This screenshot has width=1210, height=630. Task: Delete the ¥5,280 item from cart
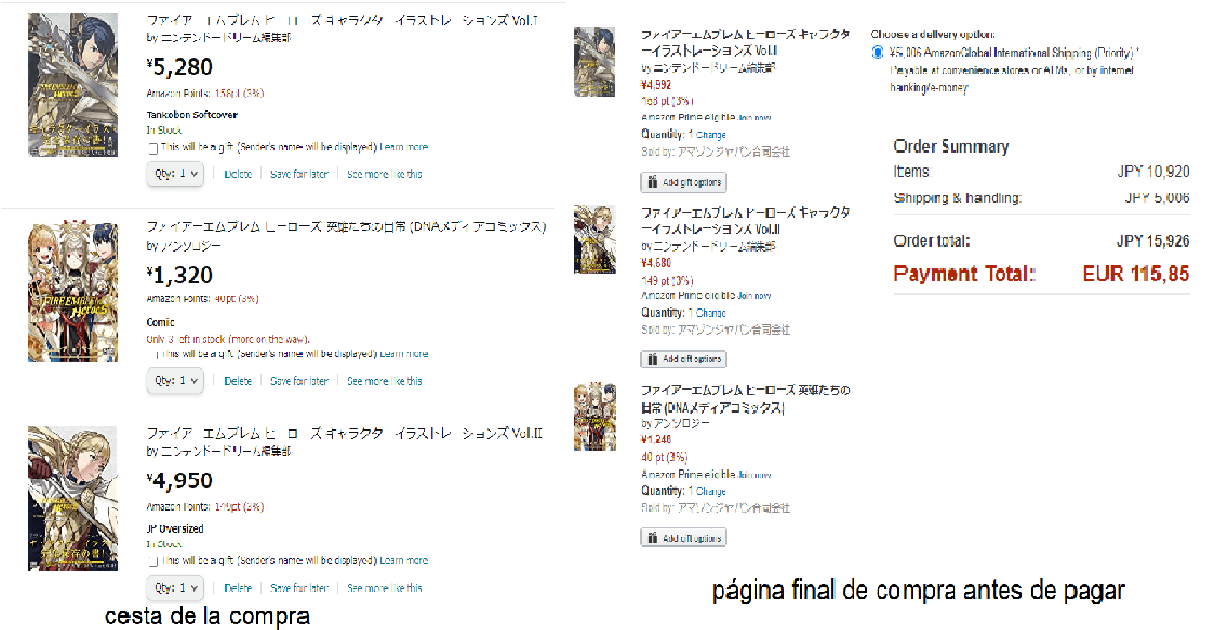point(238,174)
